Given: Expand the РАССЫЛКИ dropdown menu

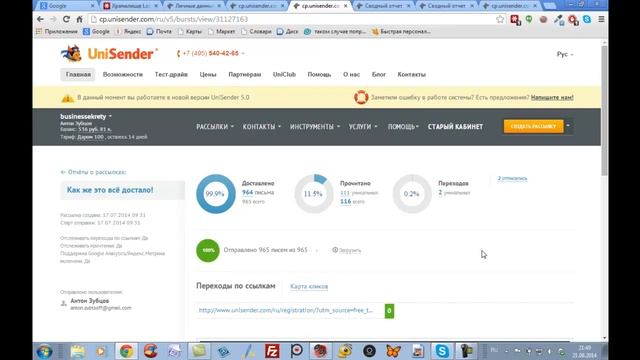Looking at the screenshot, I should [x=215, y=127].
